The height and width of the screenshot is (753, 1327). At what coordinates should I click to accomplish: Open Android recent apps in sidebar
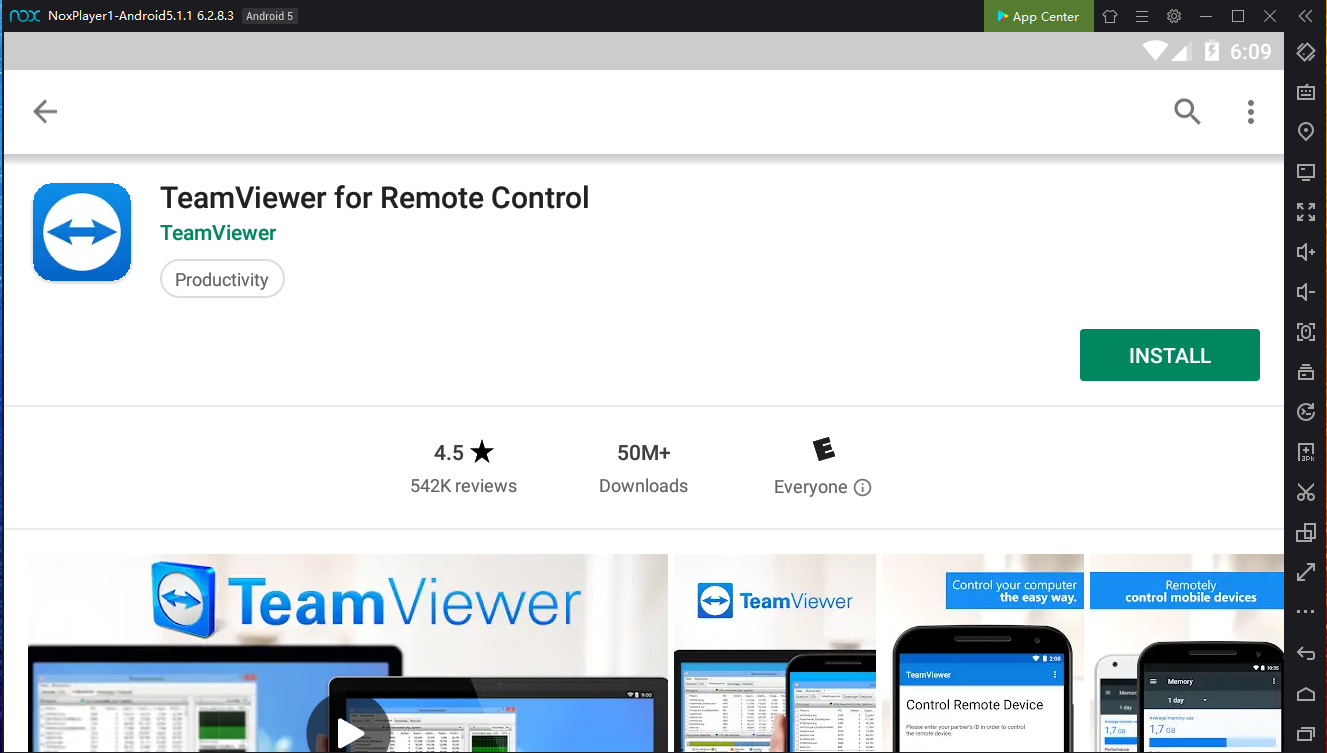1305,734
